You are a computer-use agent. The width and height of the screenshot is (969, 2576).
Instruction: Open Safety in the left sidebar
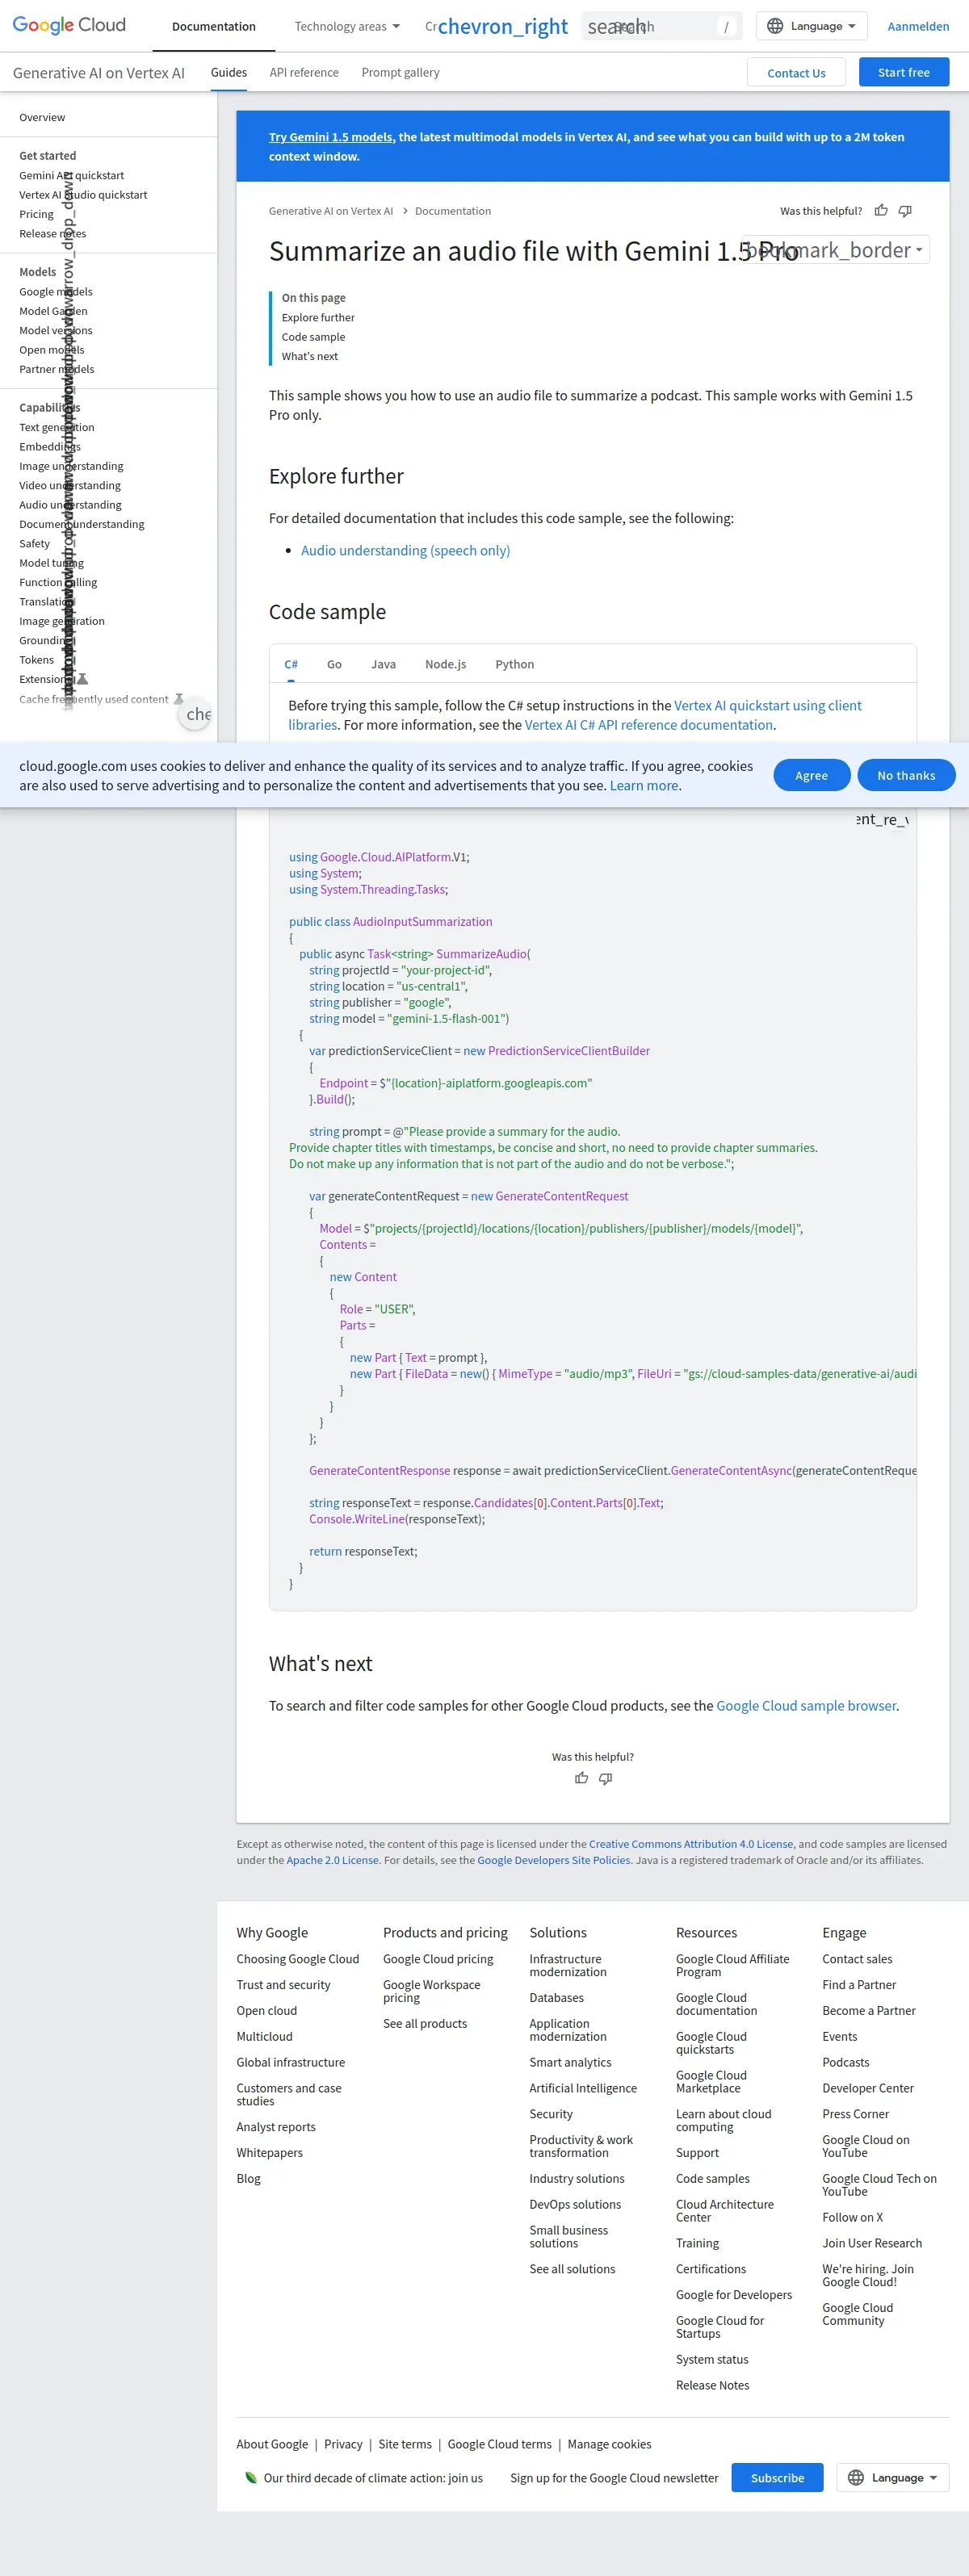click(34, 544)
